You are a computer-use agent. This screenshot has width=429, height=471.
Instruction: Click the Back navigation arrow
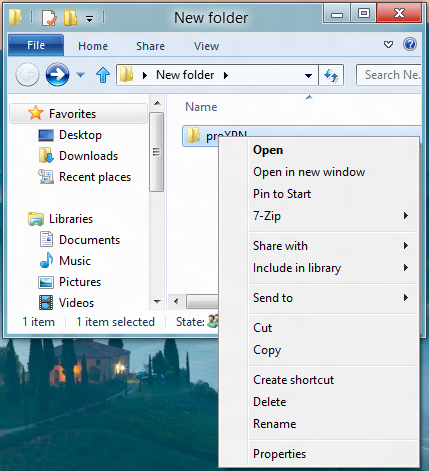coord(27,75)
